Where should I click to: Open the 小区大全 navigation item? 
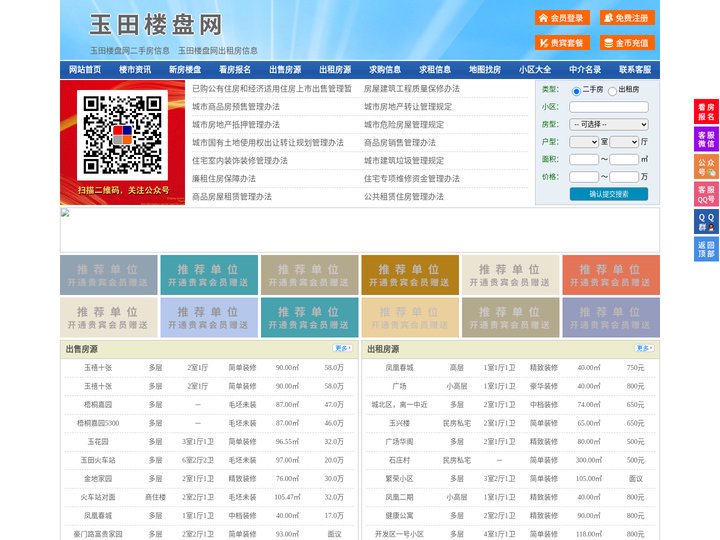pyautogui.click(x=535, y=70)
